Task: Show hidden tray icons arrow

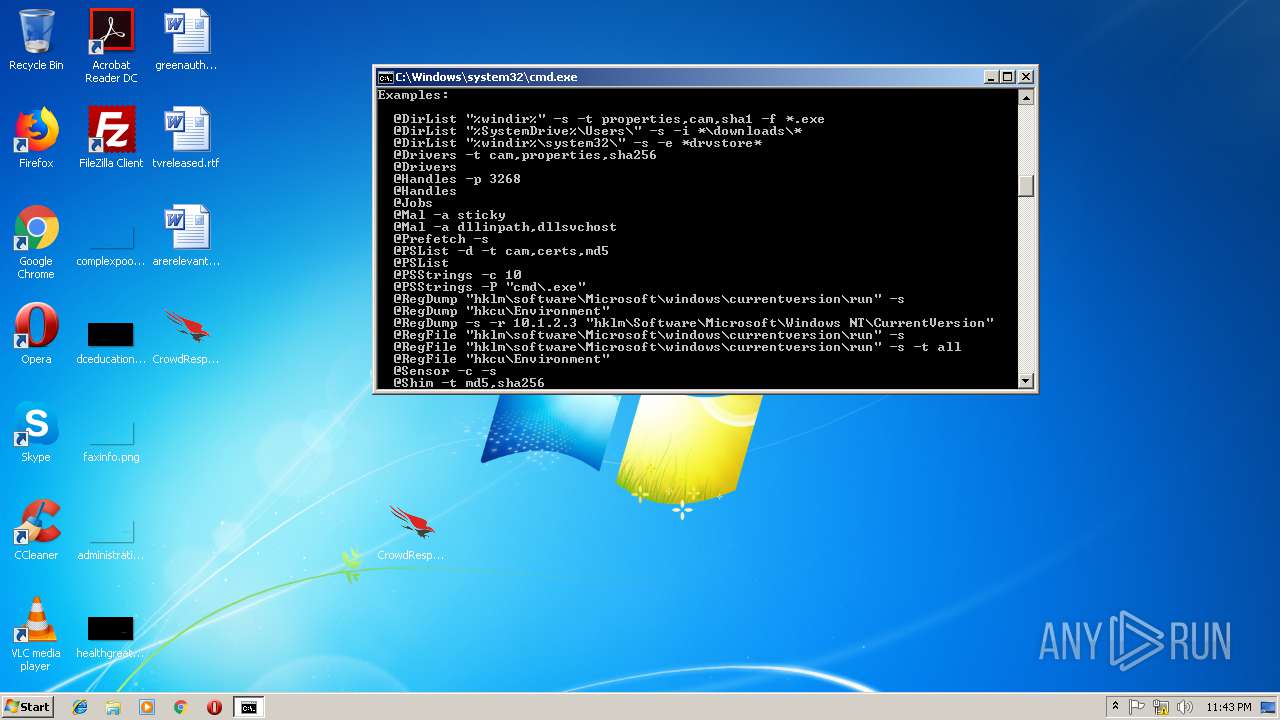Action: click(1115, 707)
